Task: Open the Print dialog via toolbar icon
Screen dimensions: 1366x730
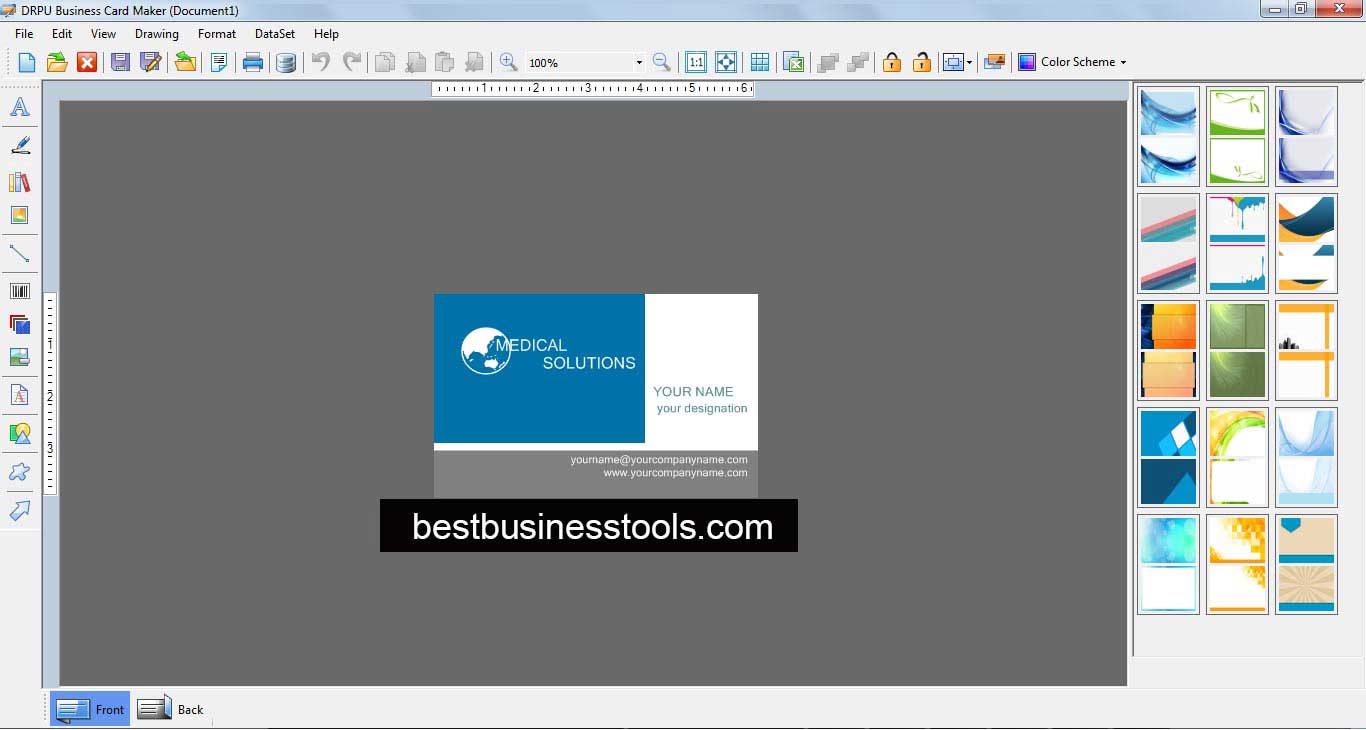Action: pos(253,61)
